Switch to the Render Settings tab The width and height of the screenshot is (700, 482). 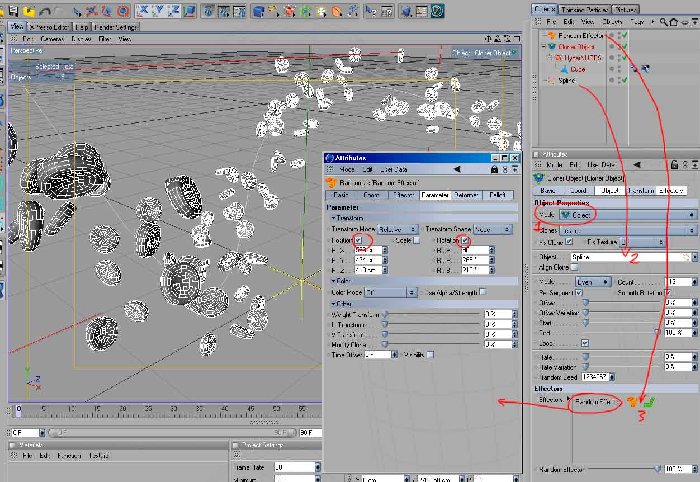click(116, 27)
